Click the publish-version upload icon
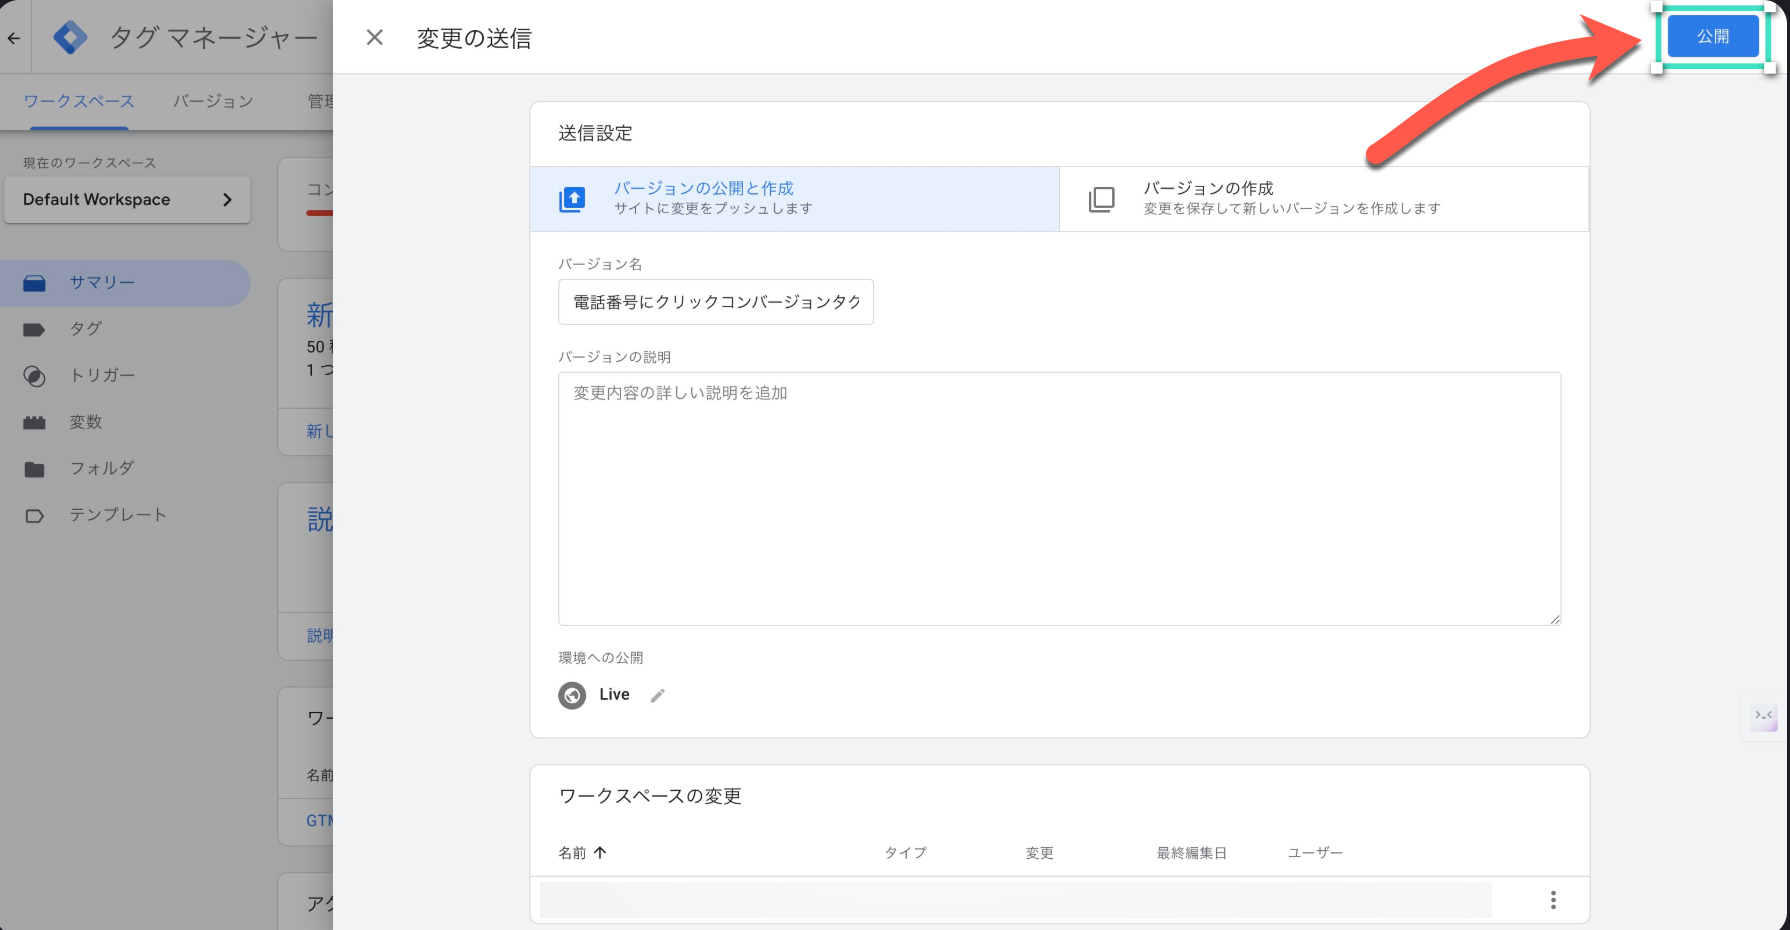Image resolution: width=1790 pixels, height=930 pixels. tap(572, 199)
